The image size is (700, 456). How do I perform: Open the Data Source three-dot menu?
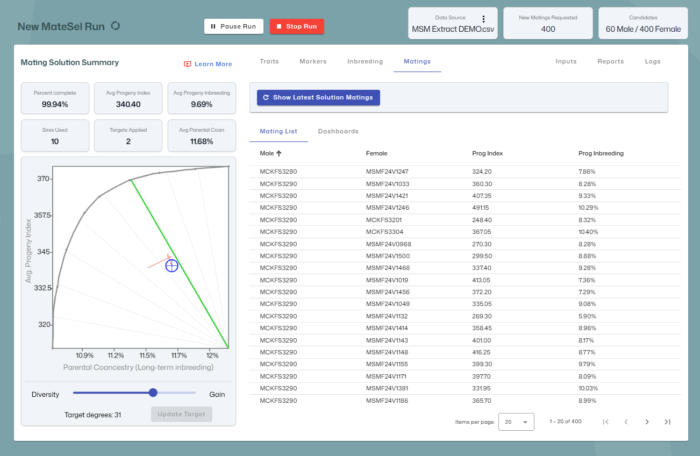tap(483, 18)
